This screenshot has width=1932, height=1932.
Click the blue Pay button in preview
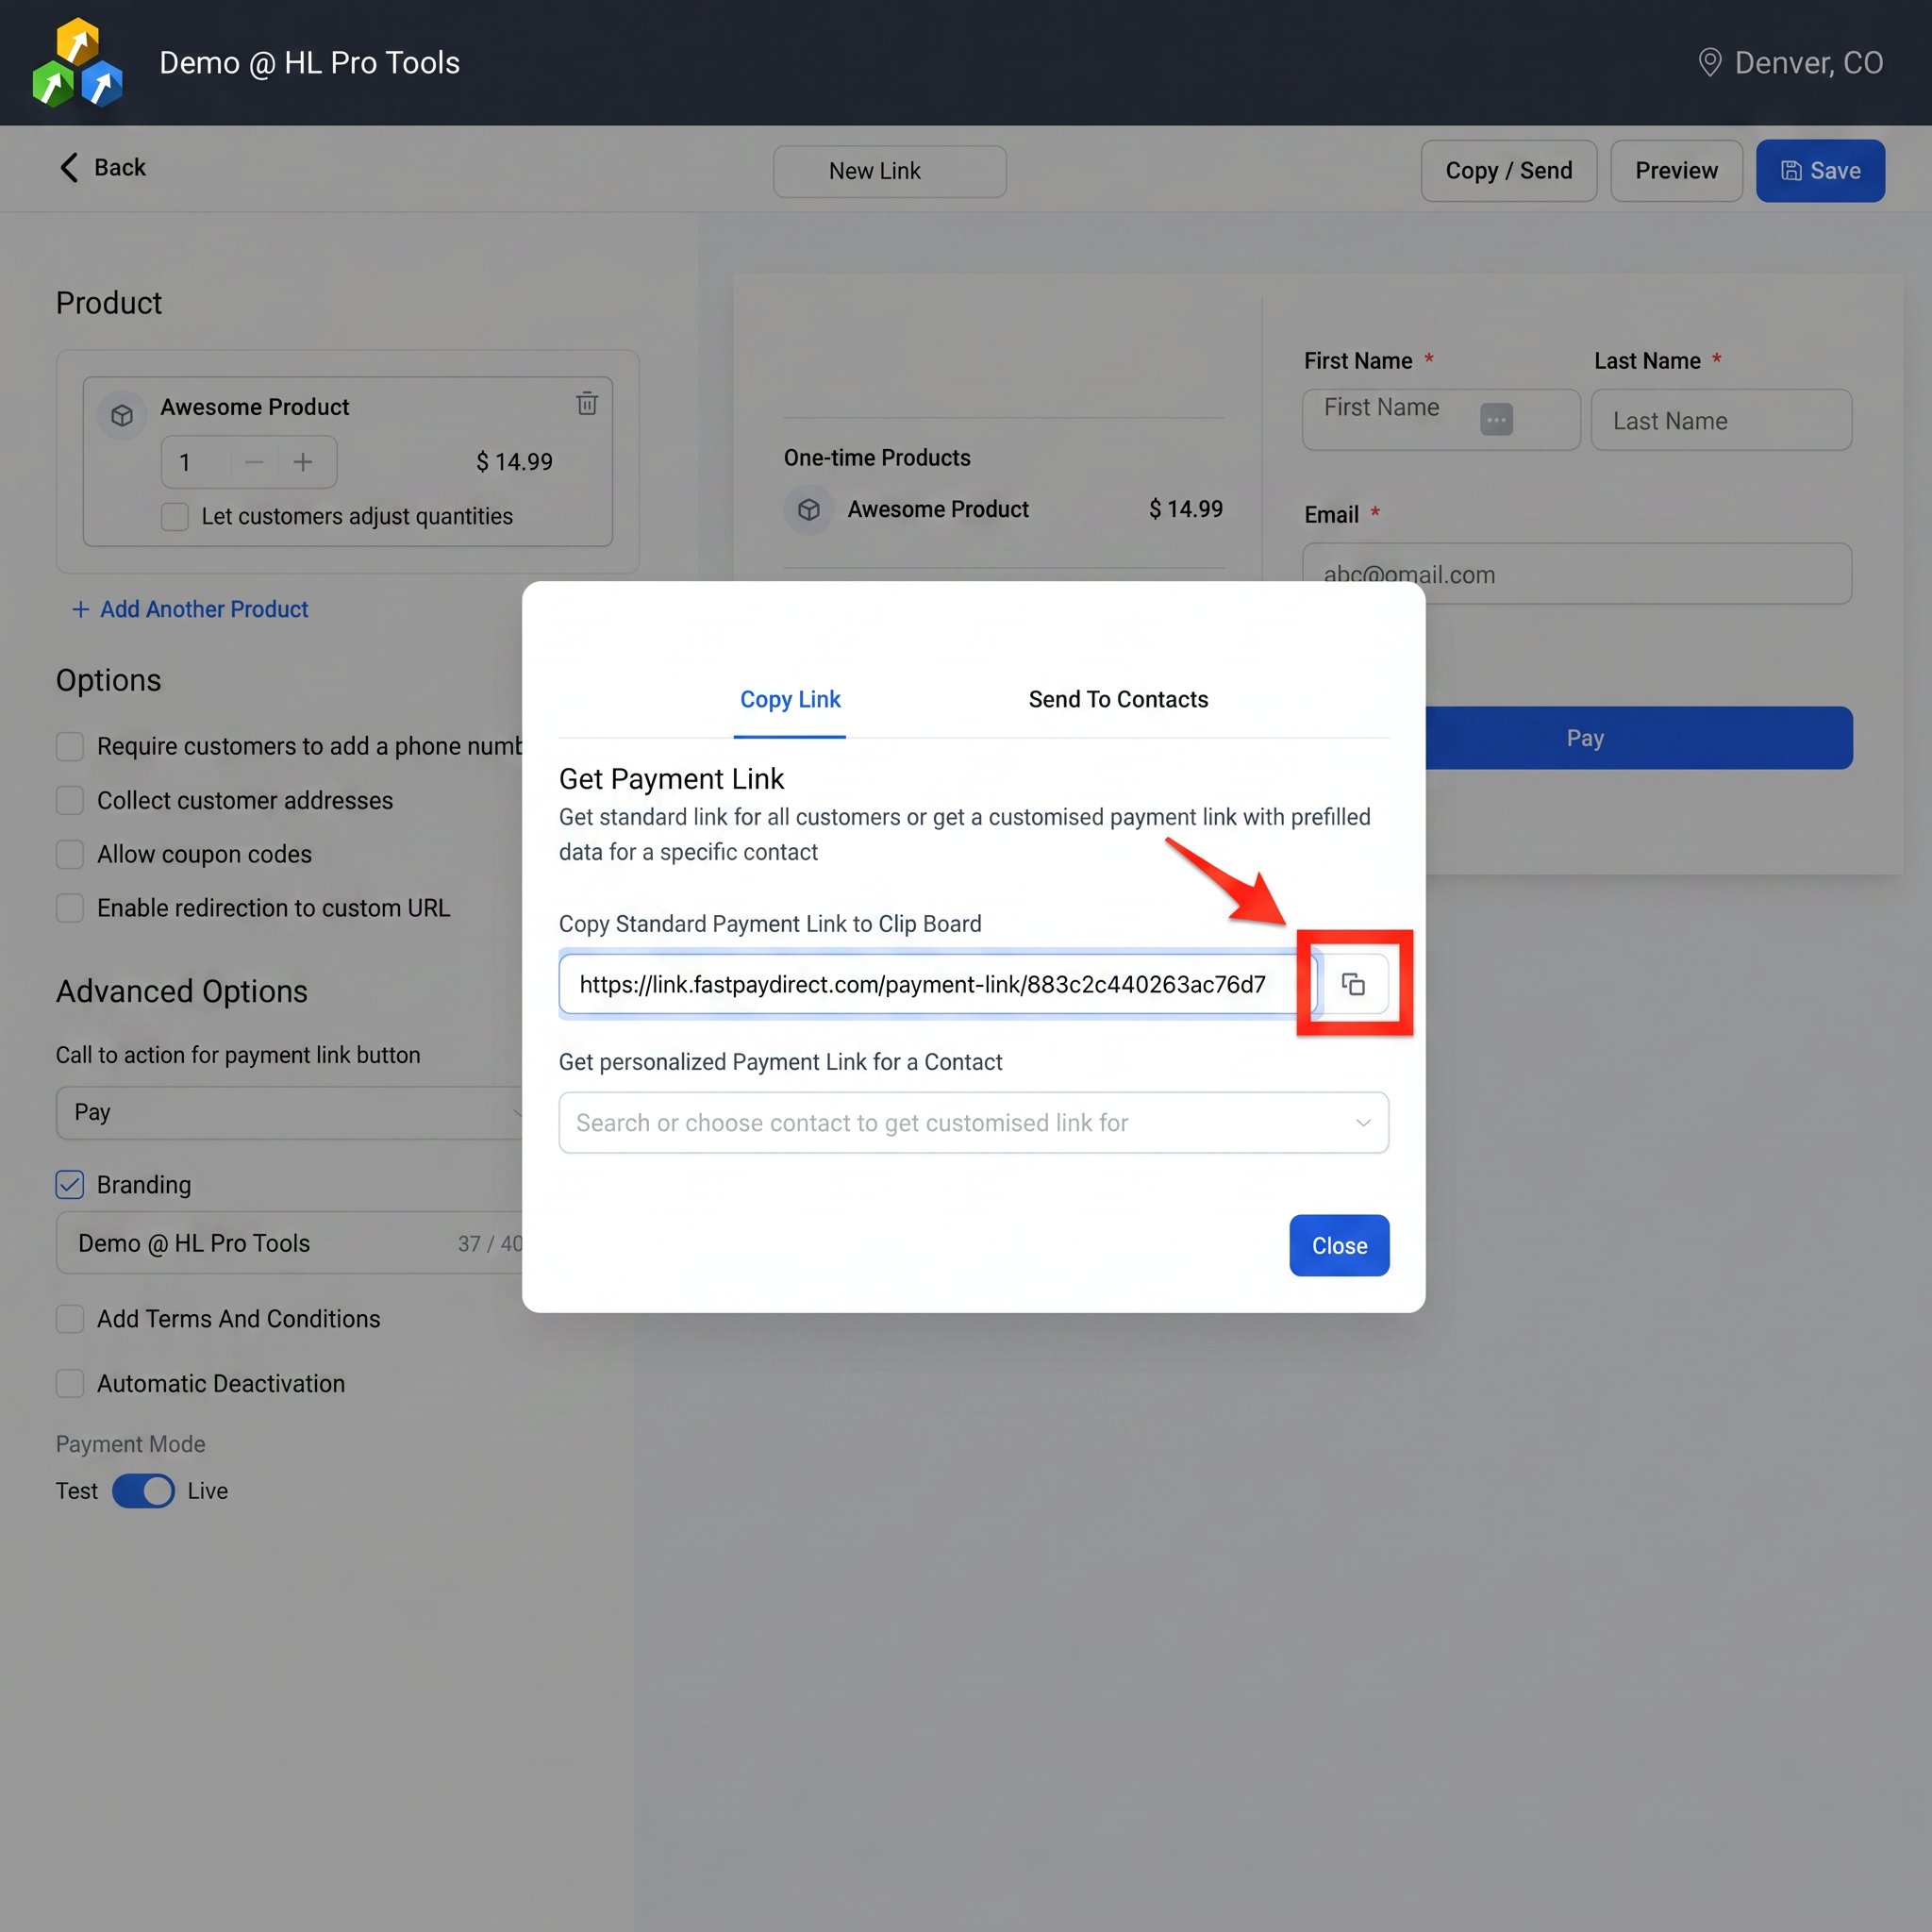coord(1638,738)
